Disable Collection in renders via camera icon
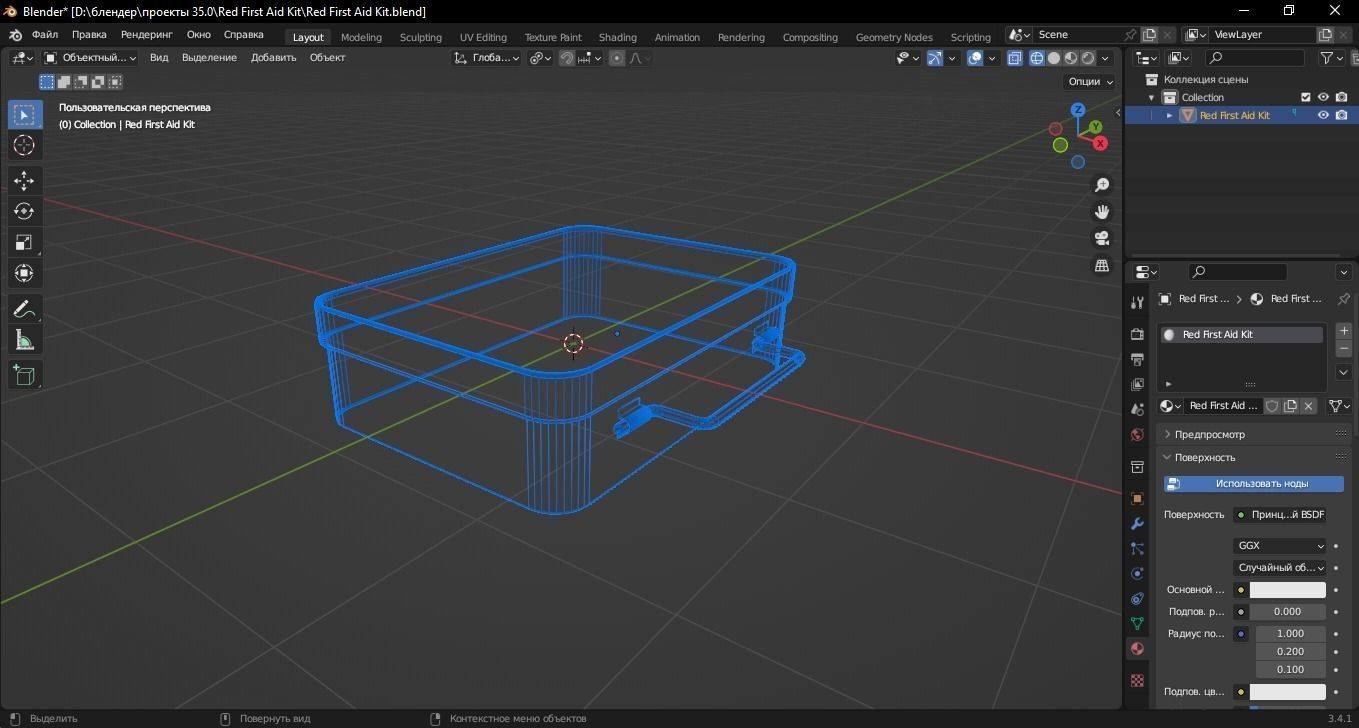Viewport: 1359px width, 728px height. coord(1341,97)
